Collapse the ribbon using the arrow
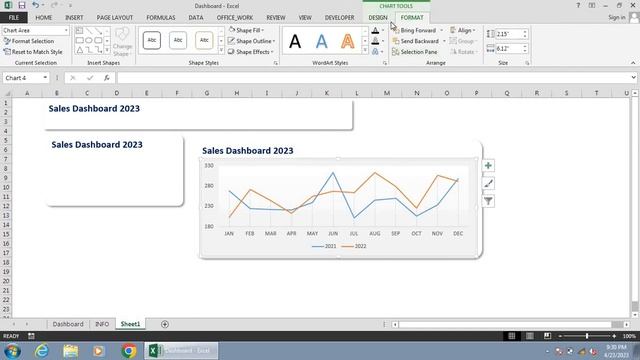 click(633, 63)
